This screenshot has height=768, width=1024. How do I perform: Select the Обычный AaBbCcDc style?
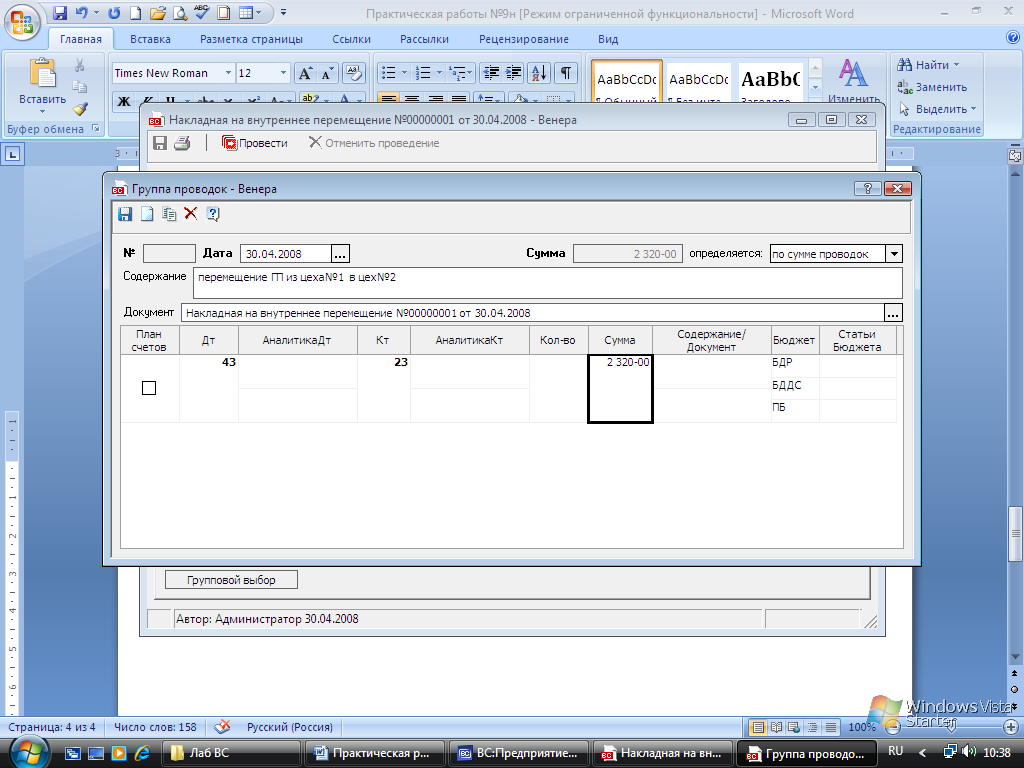pos(627,82)
